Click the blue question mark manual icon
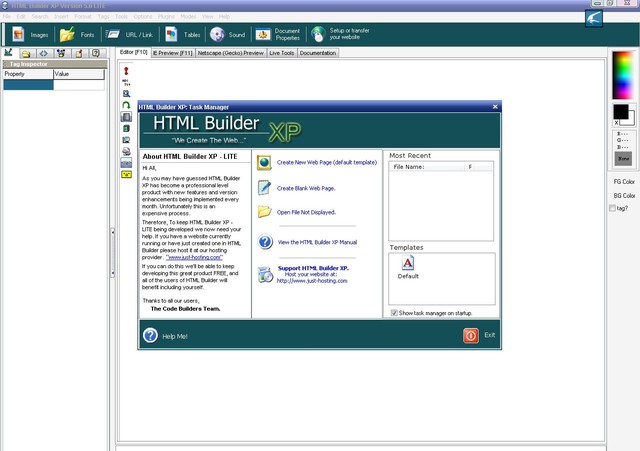Image resolution: width=640 pixels, height=451 pixels. pyautogui.click(x=265, y=242)
